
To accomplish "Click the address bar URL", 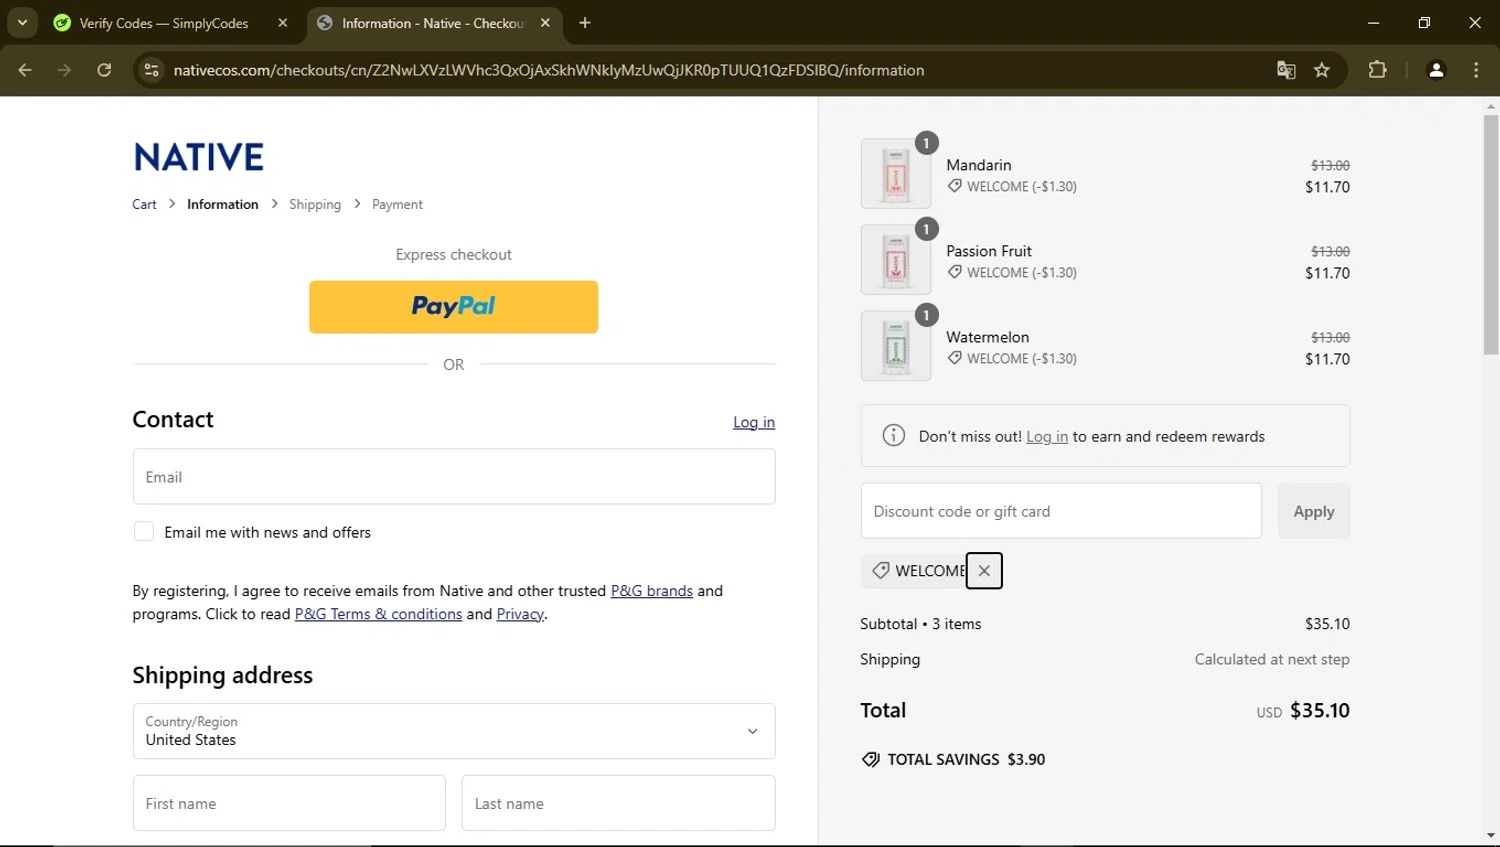I will pyautogui.click(x=548, y=70).
